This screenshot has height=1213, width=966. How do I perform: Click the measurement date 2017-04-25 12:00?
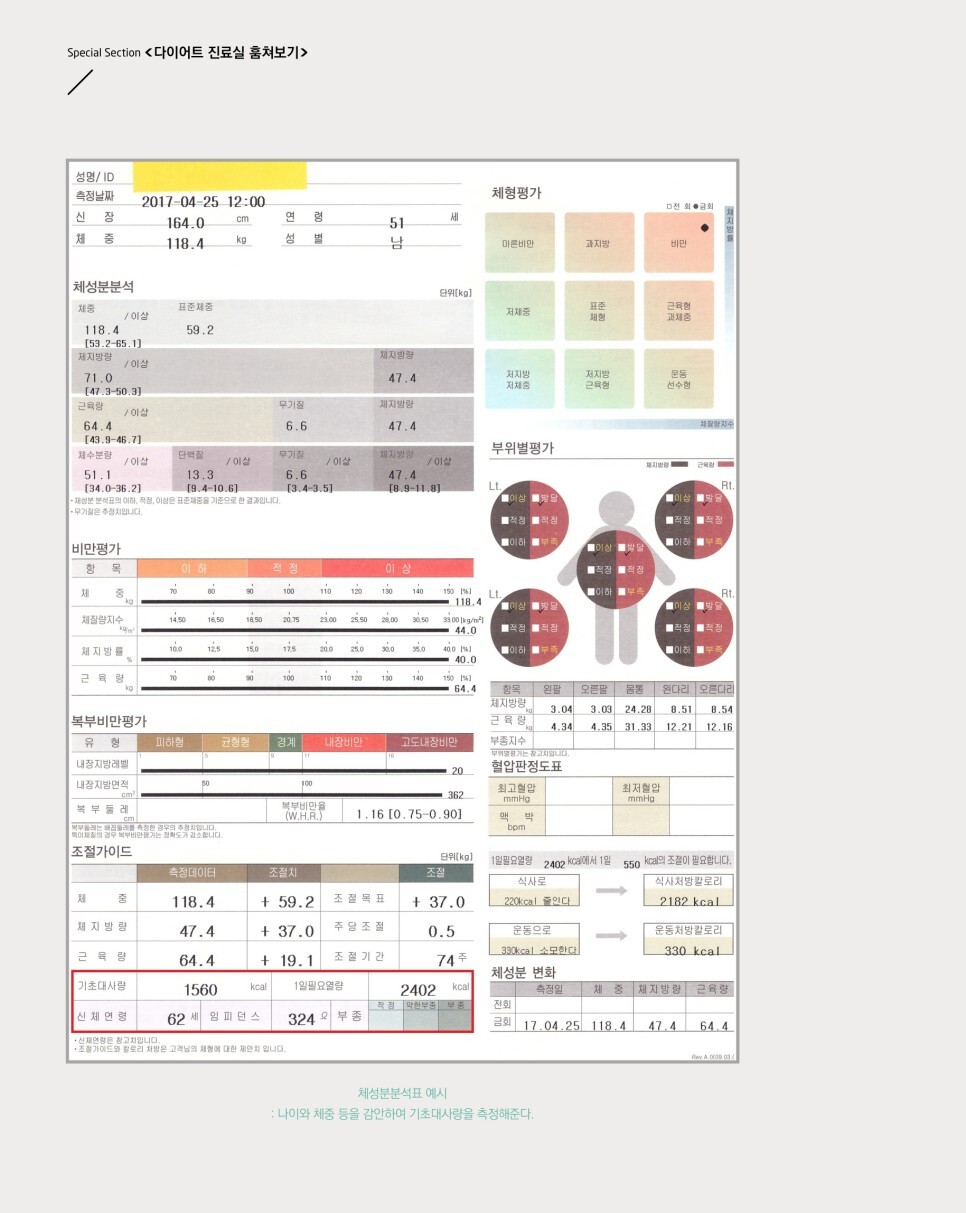tap(203, 202)
